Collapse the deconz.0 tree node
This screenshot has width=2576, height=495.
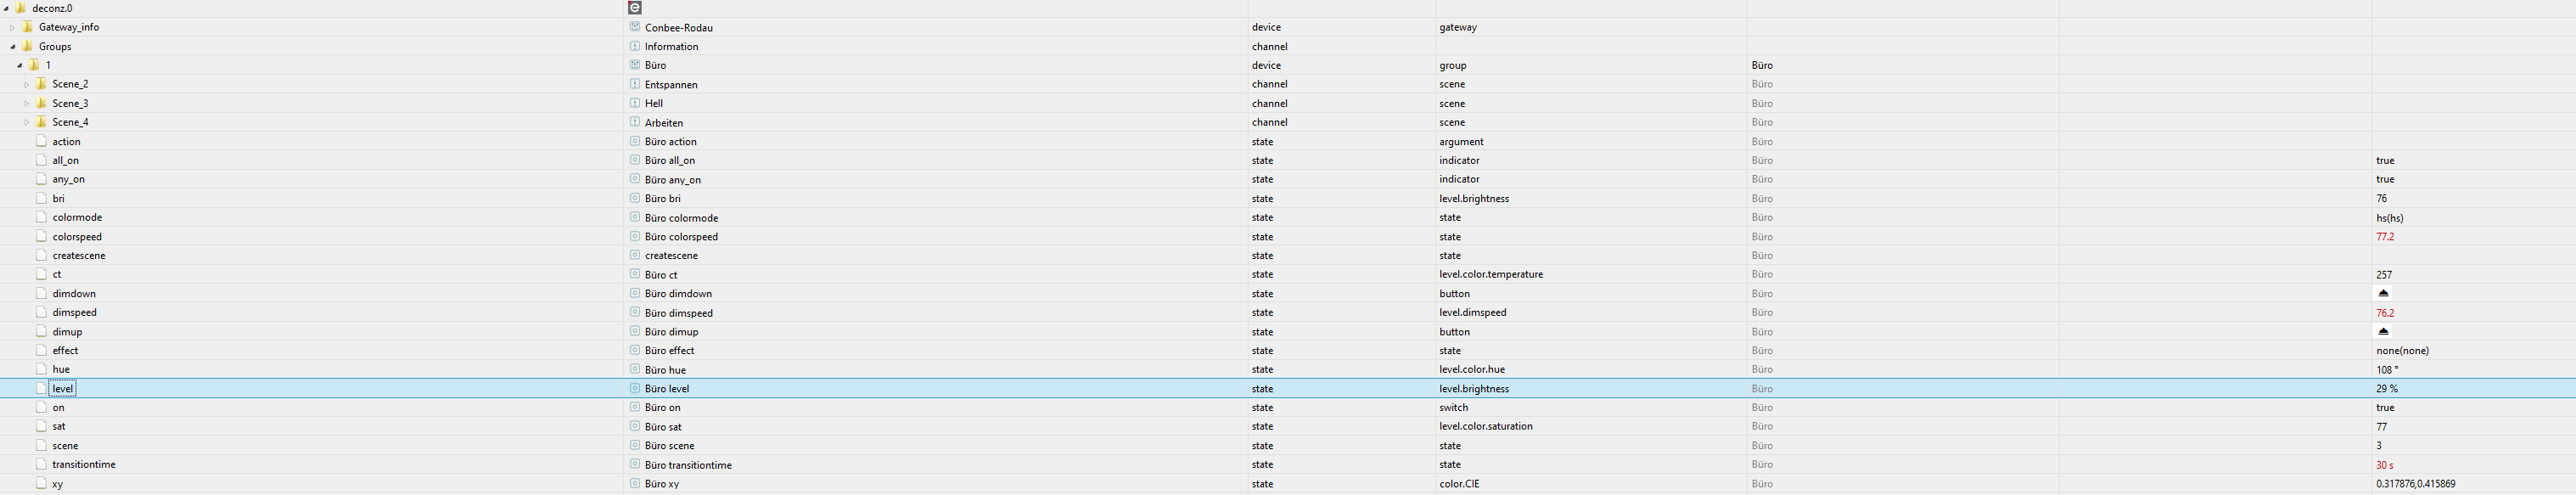(x=6, y=8)
